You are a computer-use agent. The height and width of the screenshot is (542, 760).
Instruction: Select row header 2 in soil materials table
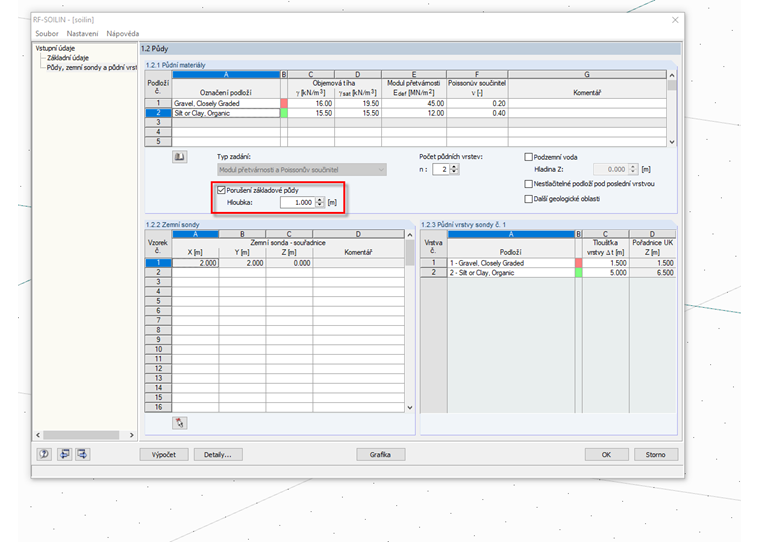[x=158, y=113]
